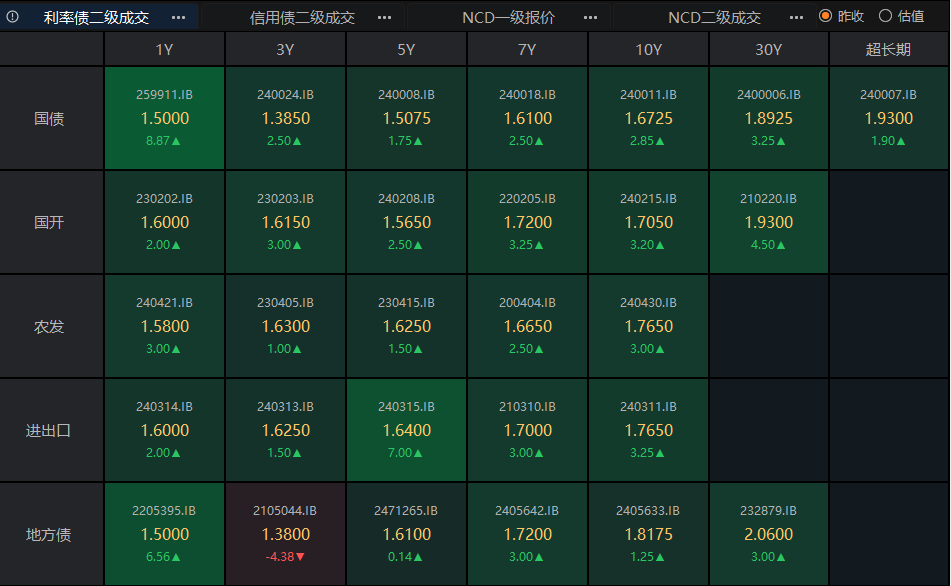Screen dimensions: 951x586
Task: Open the NCD二级成交 tab
Action: coord(714,17)
